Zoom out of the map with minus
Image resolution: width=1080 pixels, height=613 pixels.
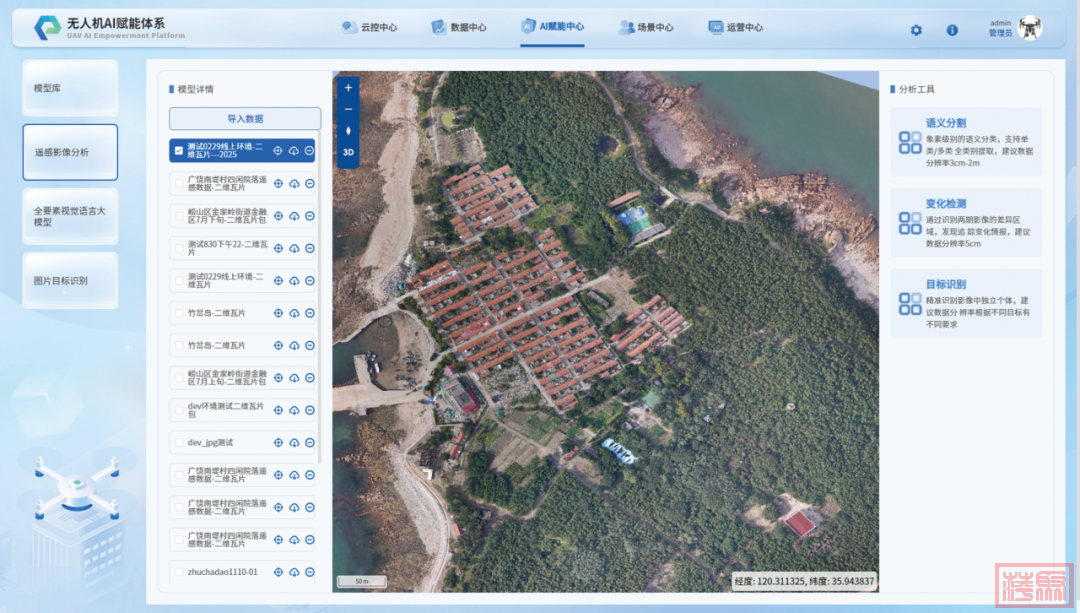click(x=348, y=109)
